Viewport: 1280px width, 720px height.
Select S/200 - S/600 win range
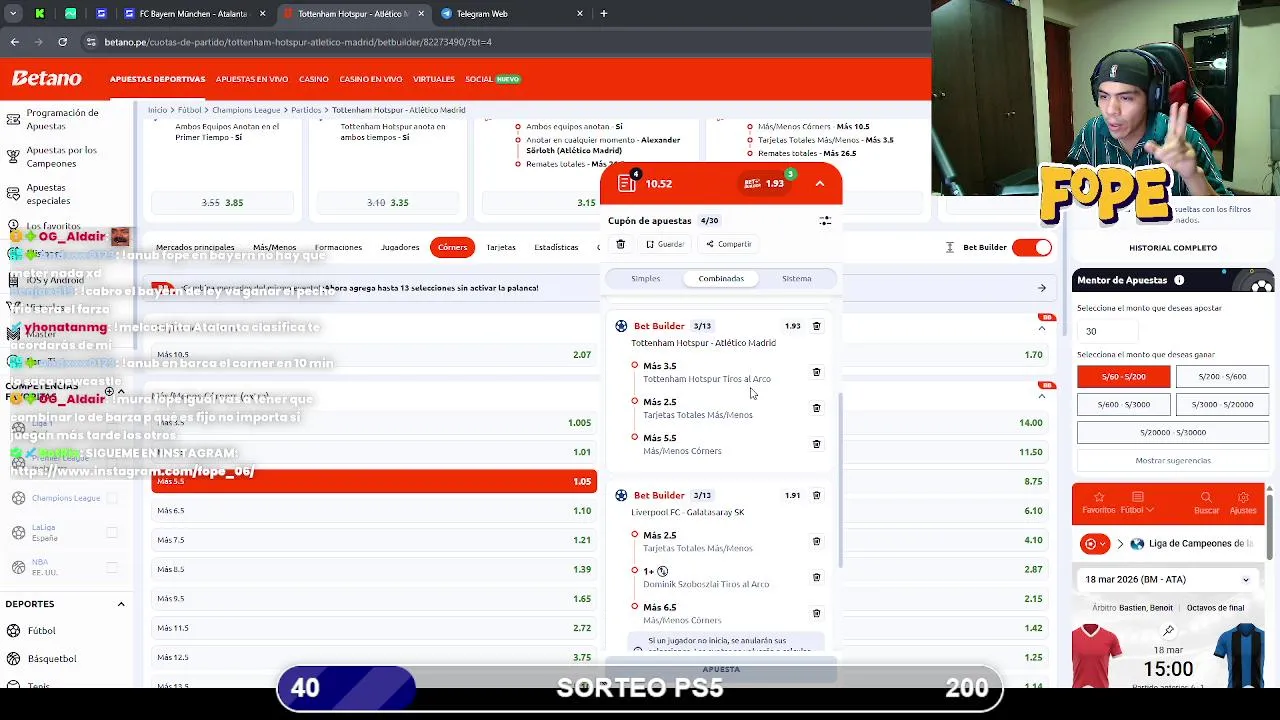coord(1221,377)
